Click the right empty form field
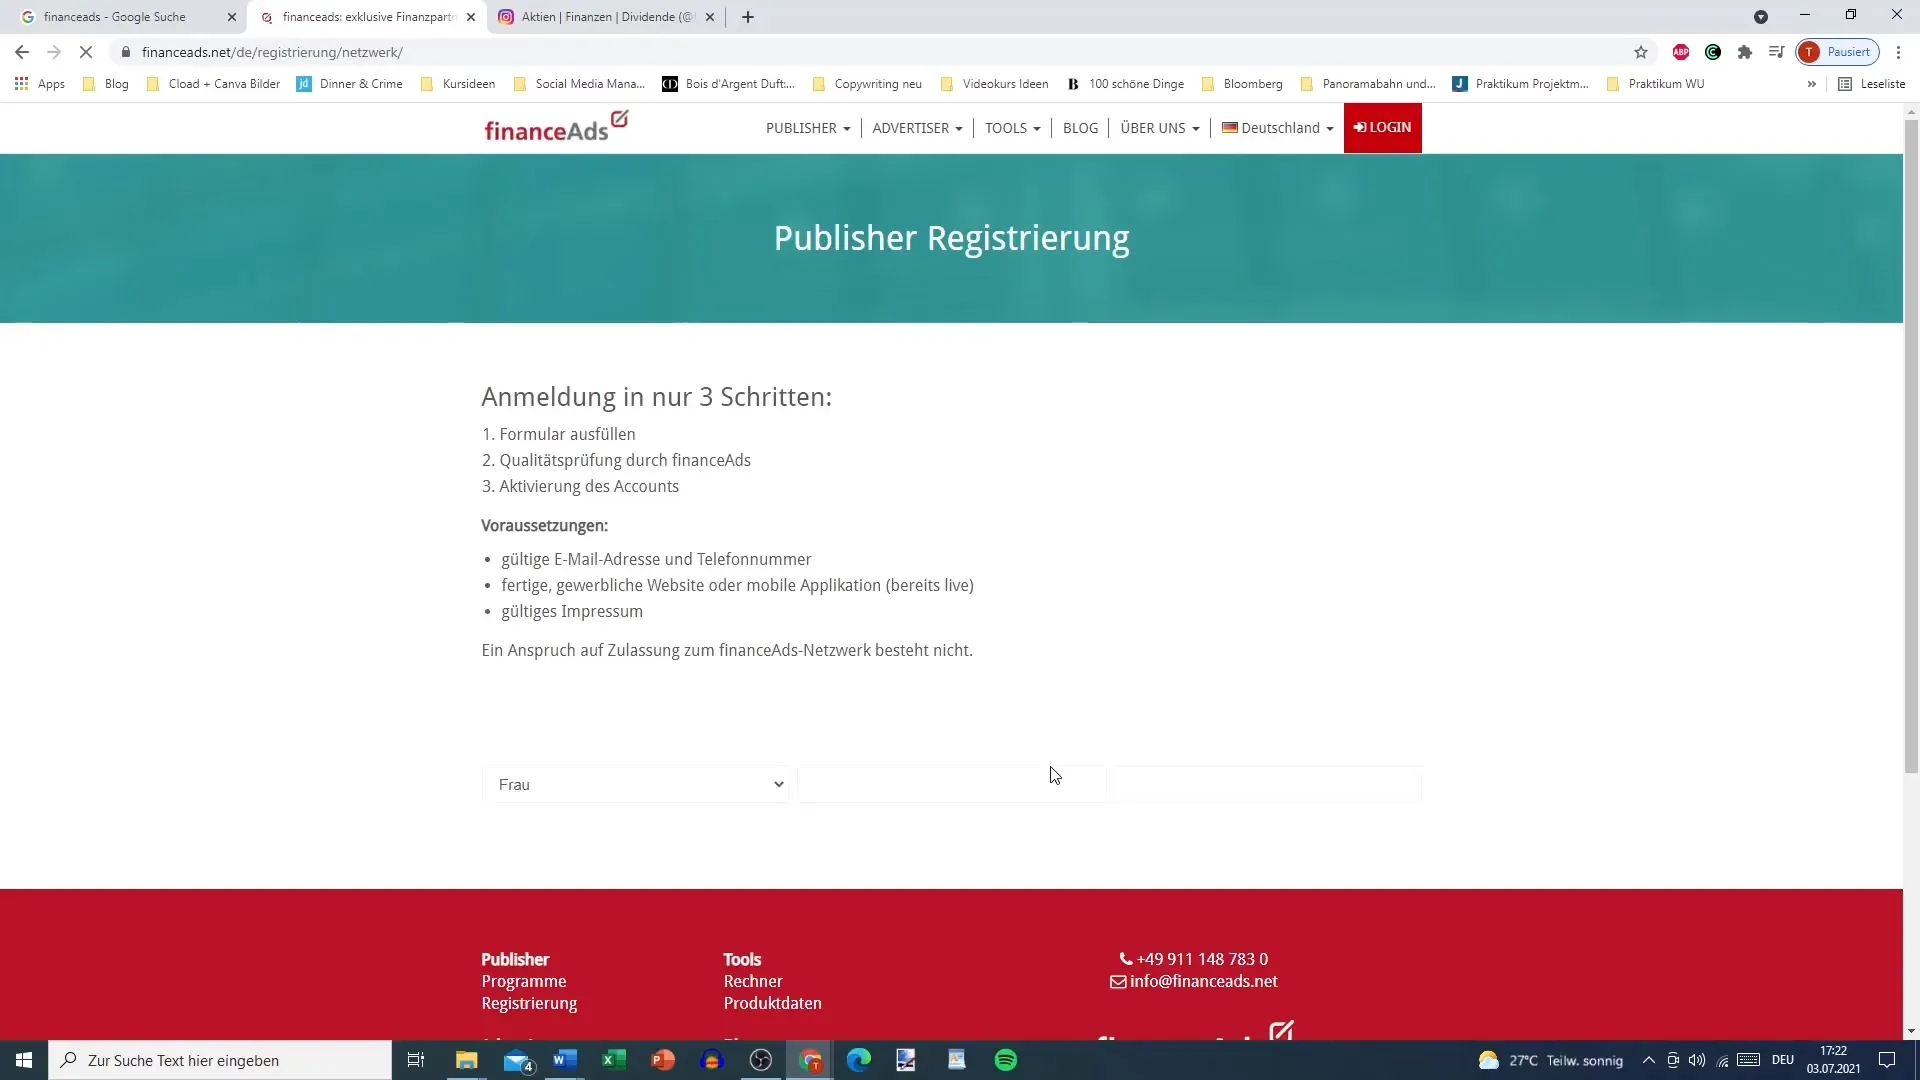Image resolution: width=1920 pixels, height=1080 pixels. (x=1268, y=784)
